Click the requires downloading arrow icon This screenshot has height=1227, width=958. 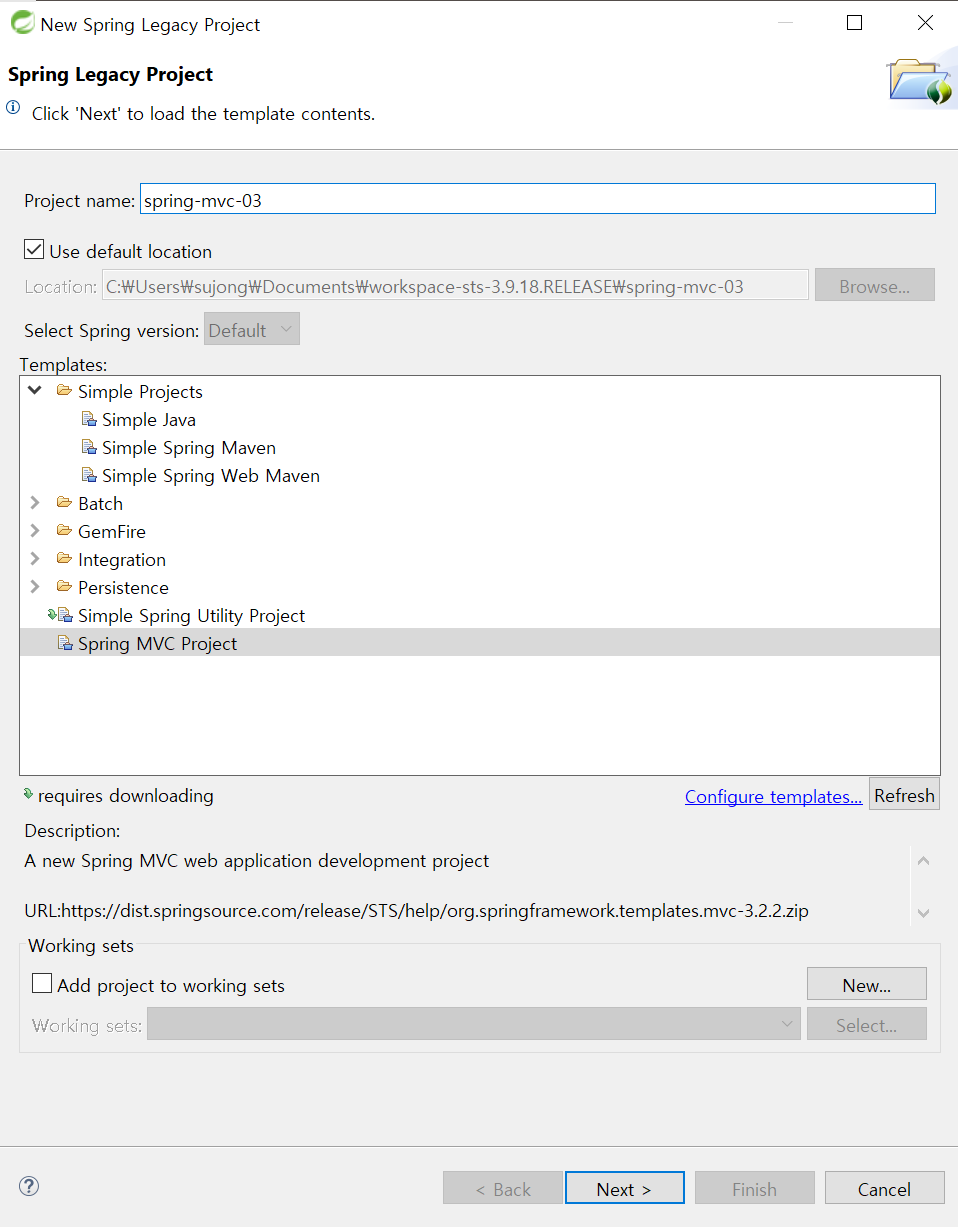[29, 795]
